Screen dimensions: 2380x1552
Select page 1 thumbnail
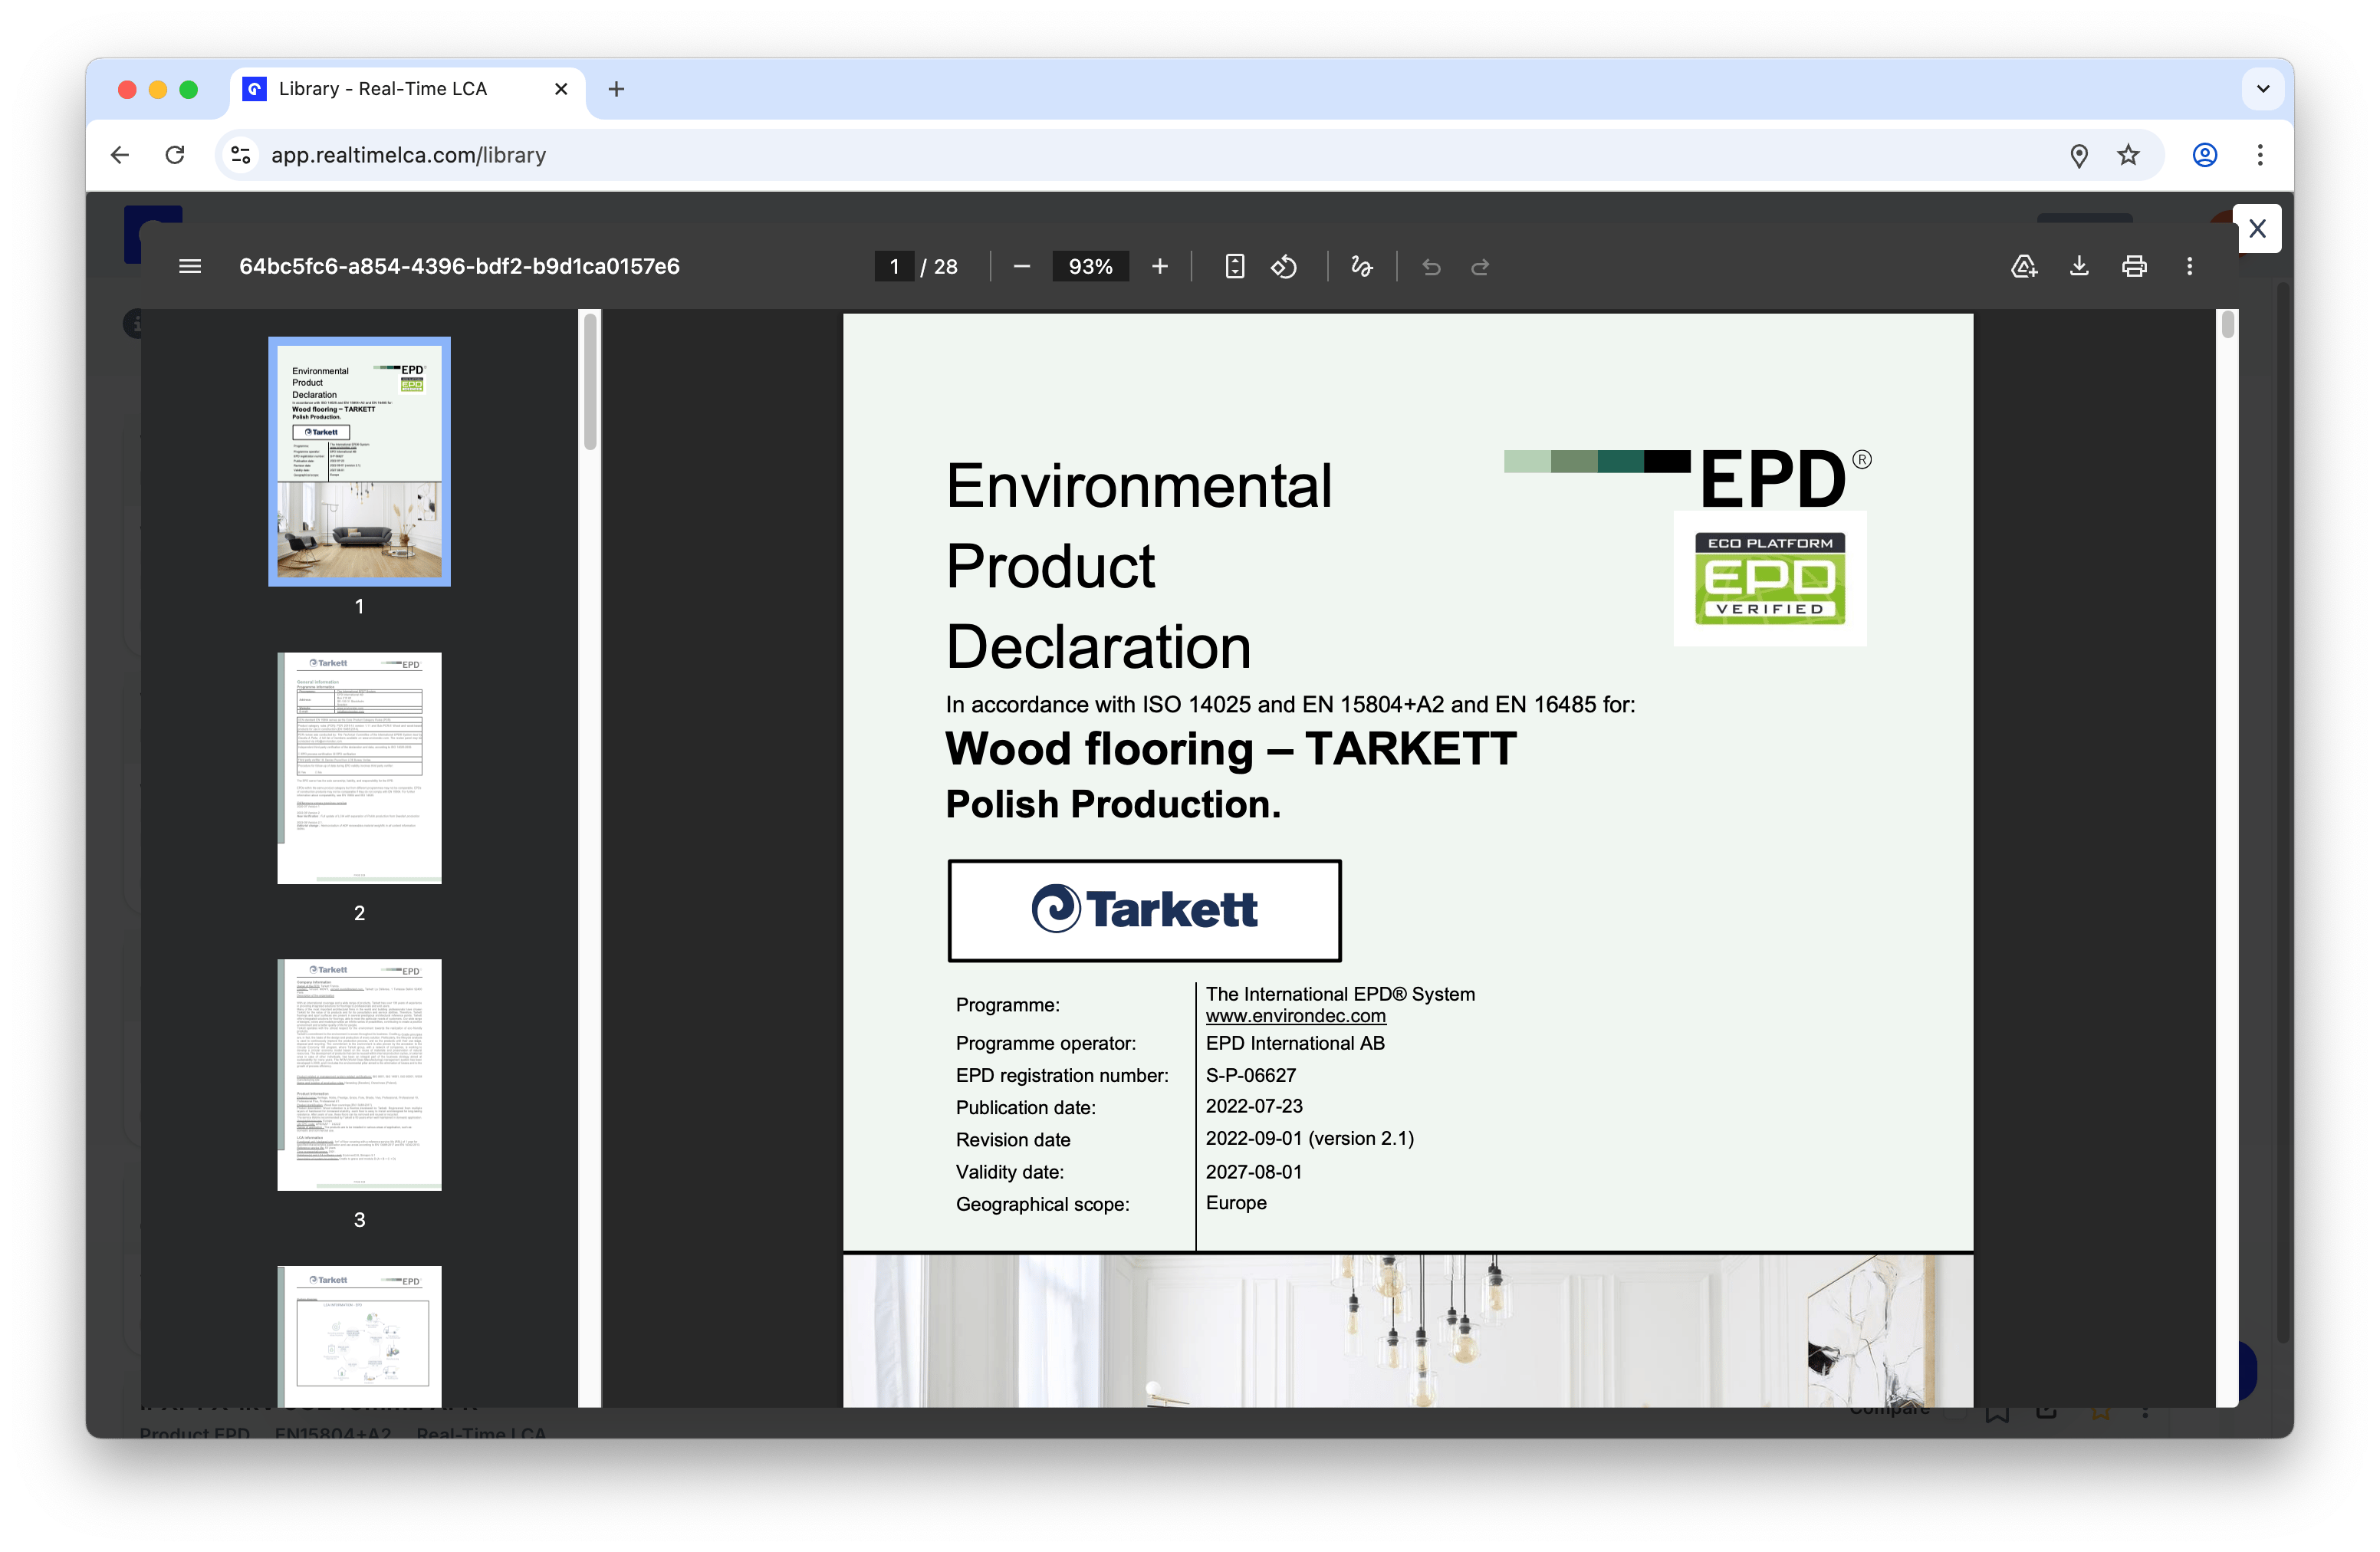[x=359, y=461]
